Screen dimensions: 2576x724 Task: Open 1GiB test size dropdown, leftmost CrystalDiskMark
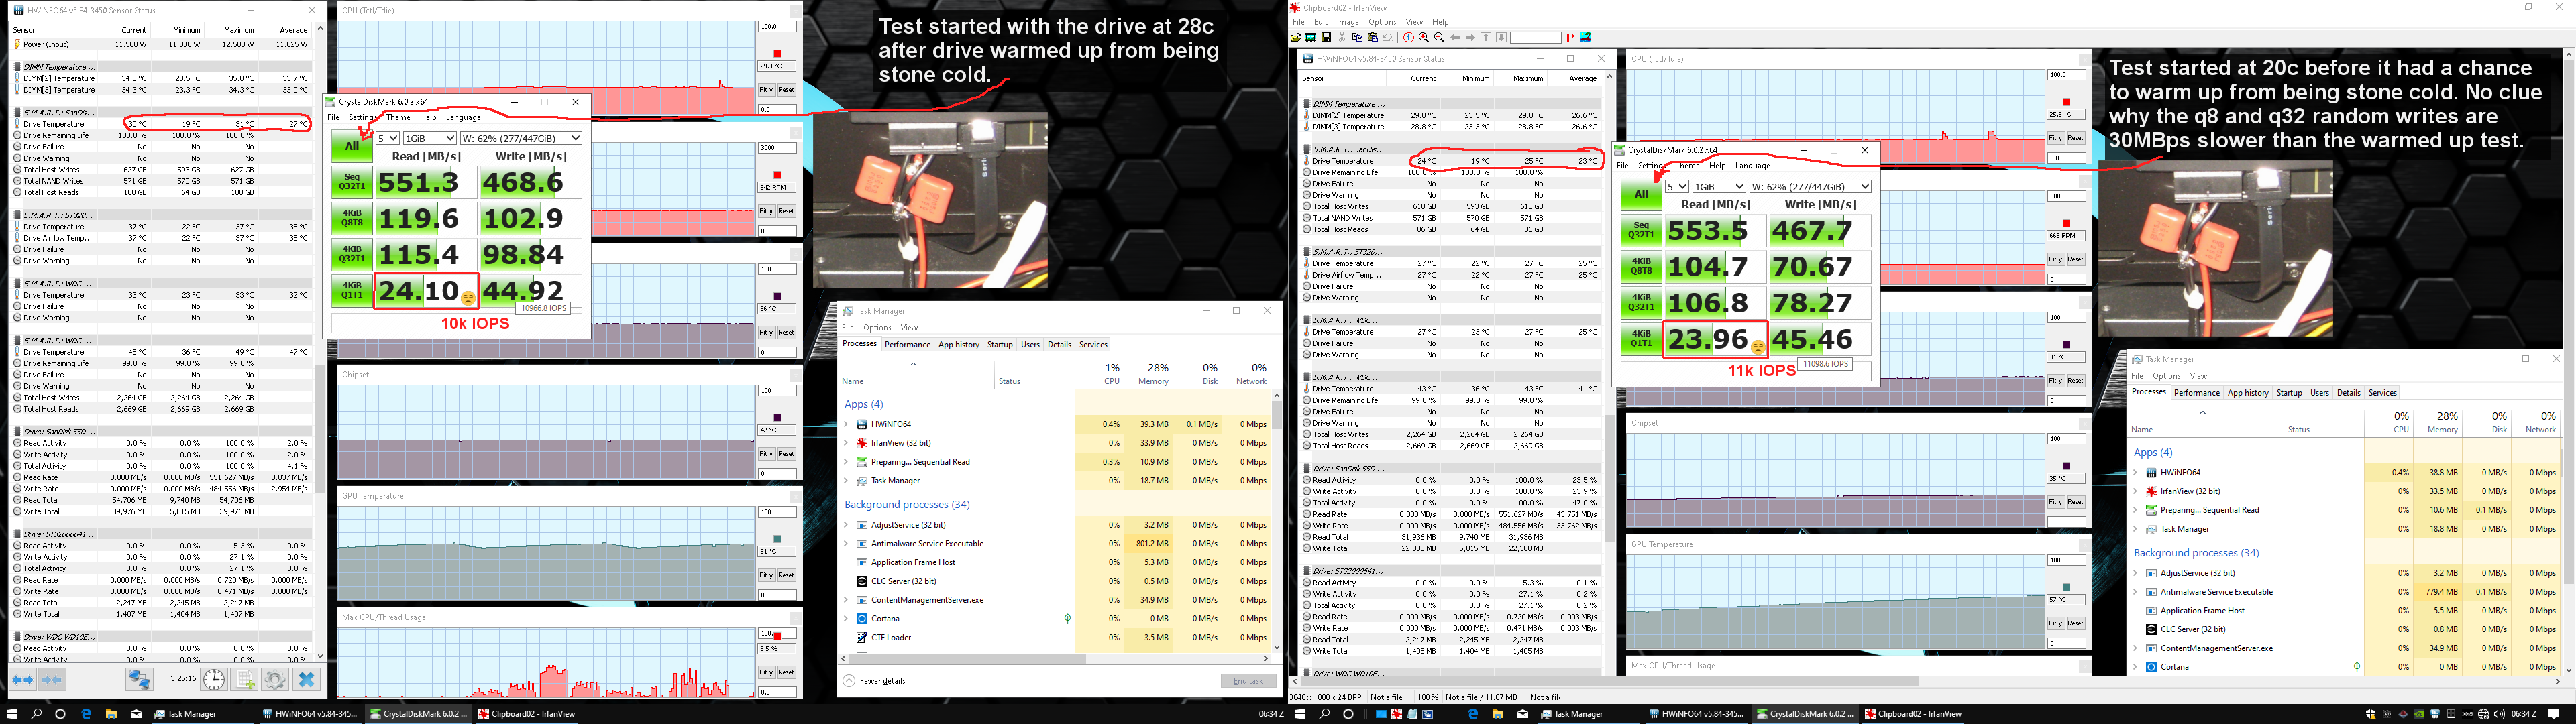(430, 138)
